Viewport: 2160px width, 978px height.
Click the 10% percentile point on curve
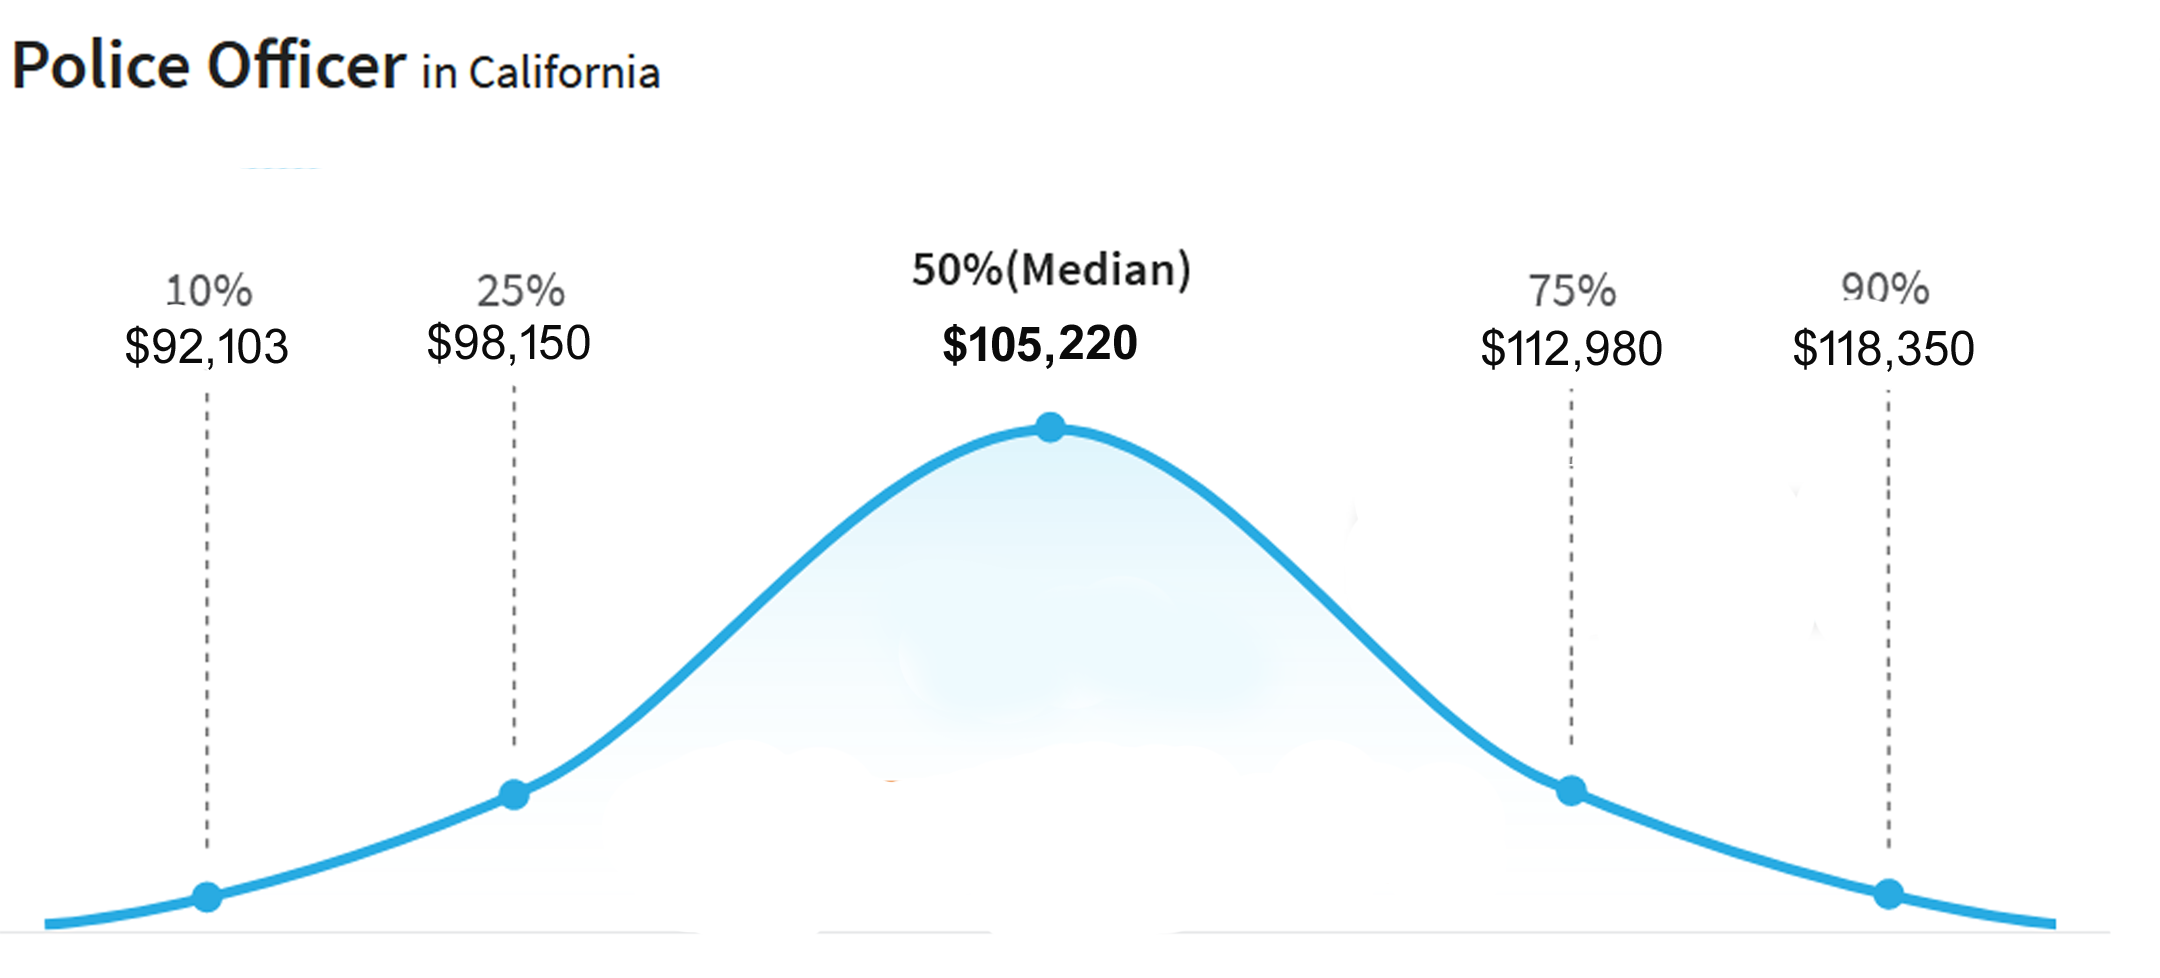pos(207,896)
